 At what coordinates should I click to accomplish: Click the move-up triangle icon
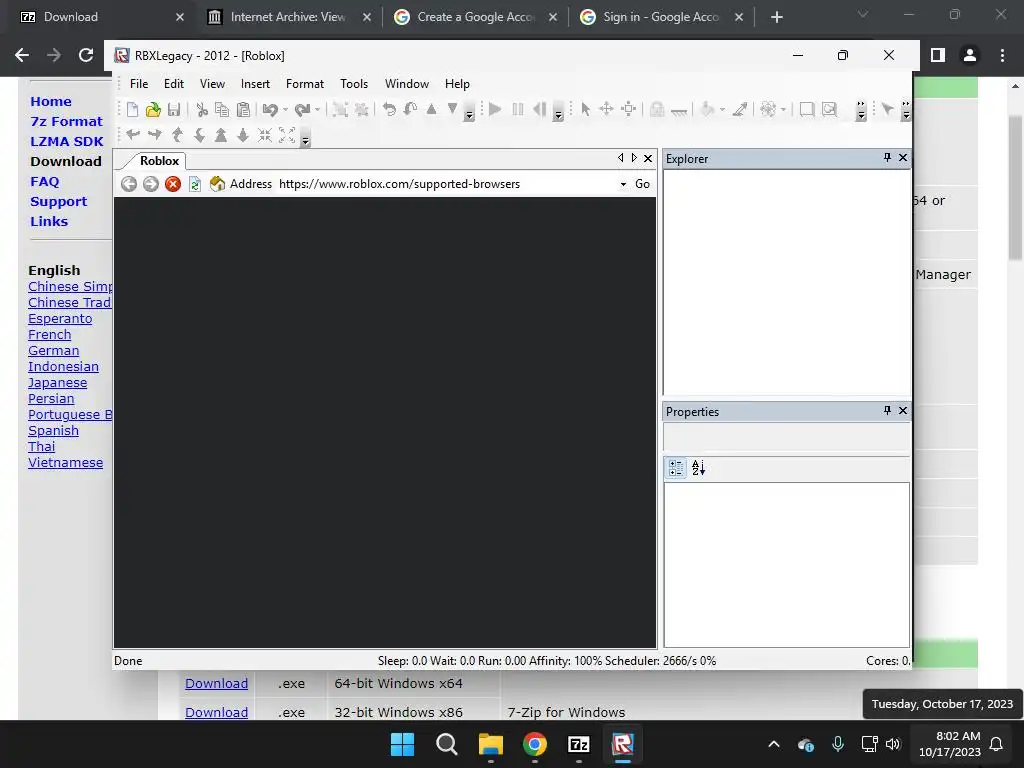click(431, 109)
